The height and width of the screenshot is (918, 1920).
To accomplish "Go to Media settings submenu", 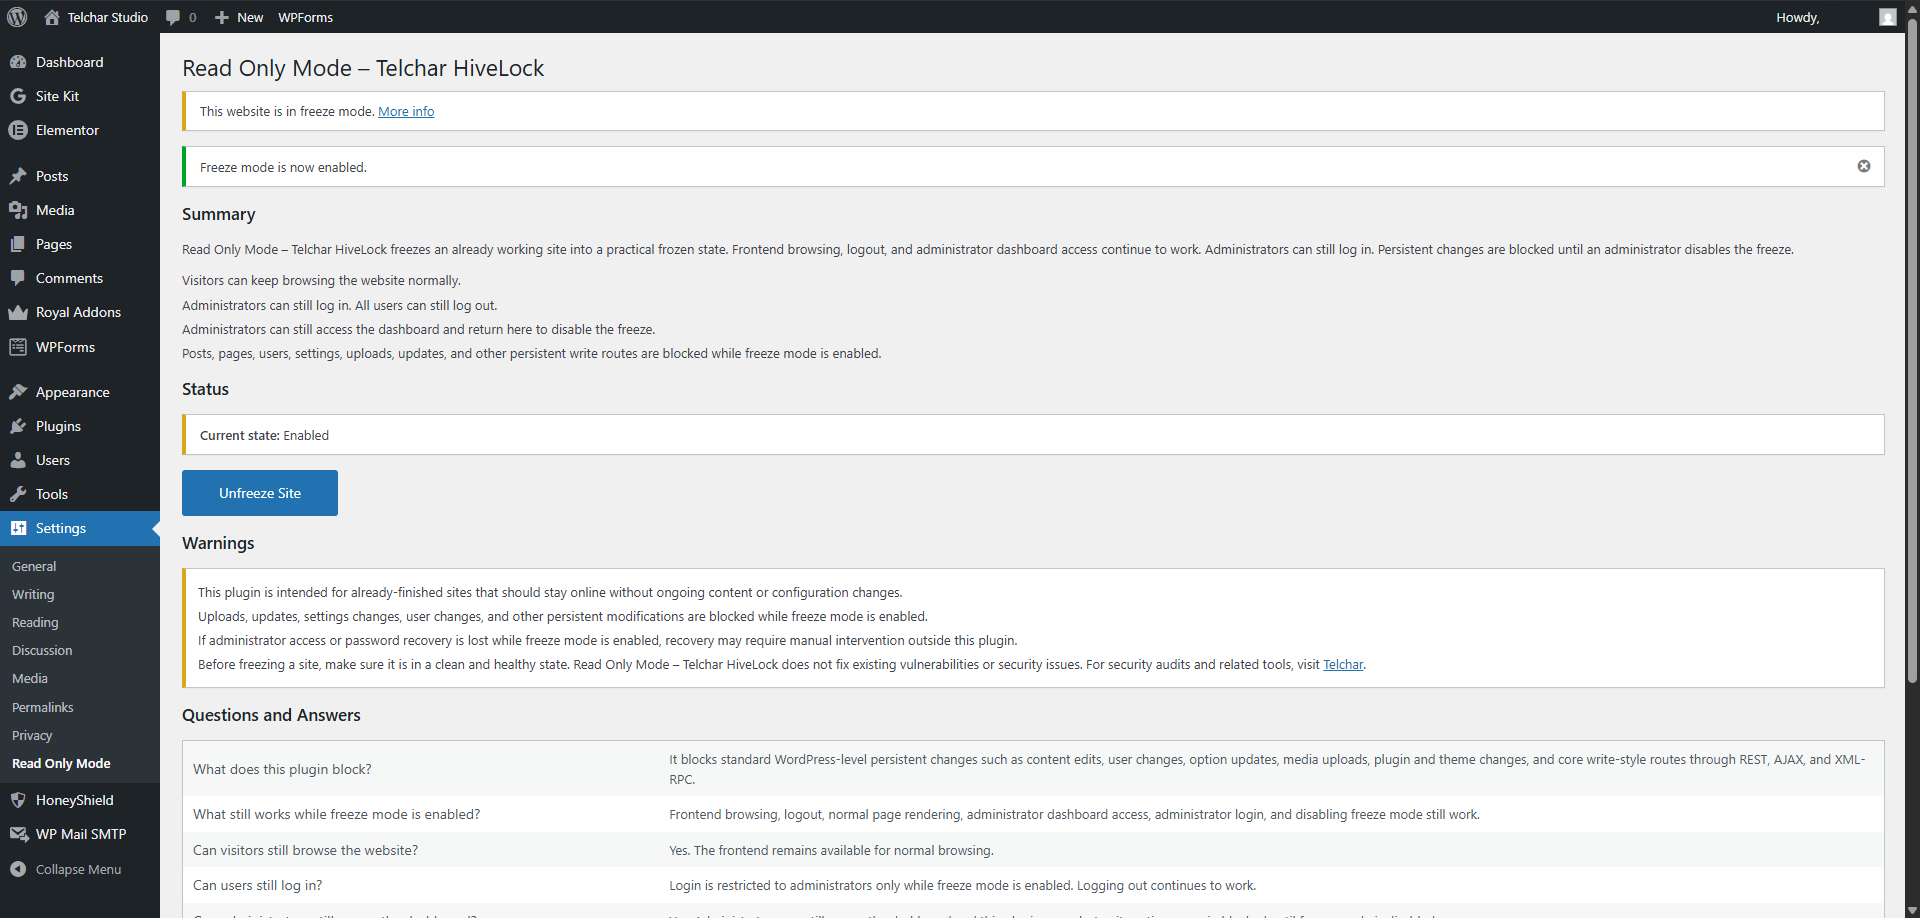I will tap(30, 678).
